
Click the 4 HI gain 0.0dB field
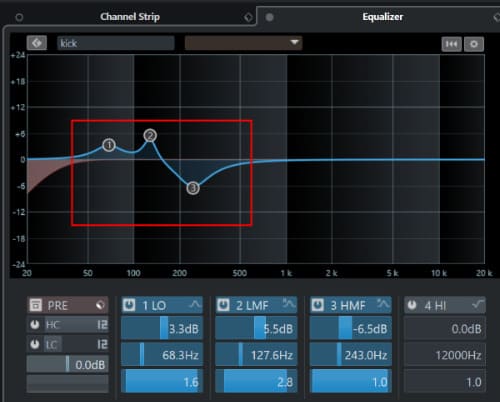[x=445, y=328]
